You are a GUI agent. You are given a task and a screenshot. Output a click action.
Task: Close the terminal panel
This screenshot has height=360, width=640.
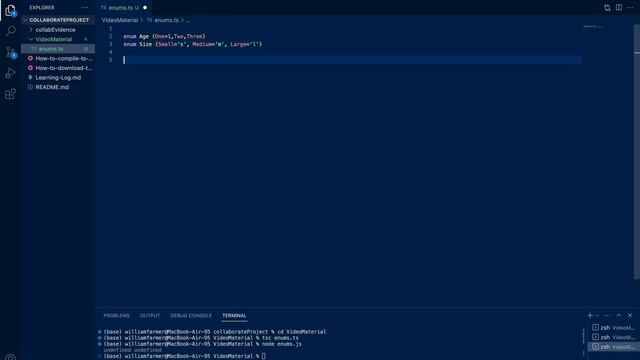(x=630, y=316)
